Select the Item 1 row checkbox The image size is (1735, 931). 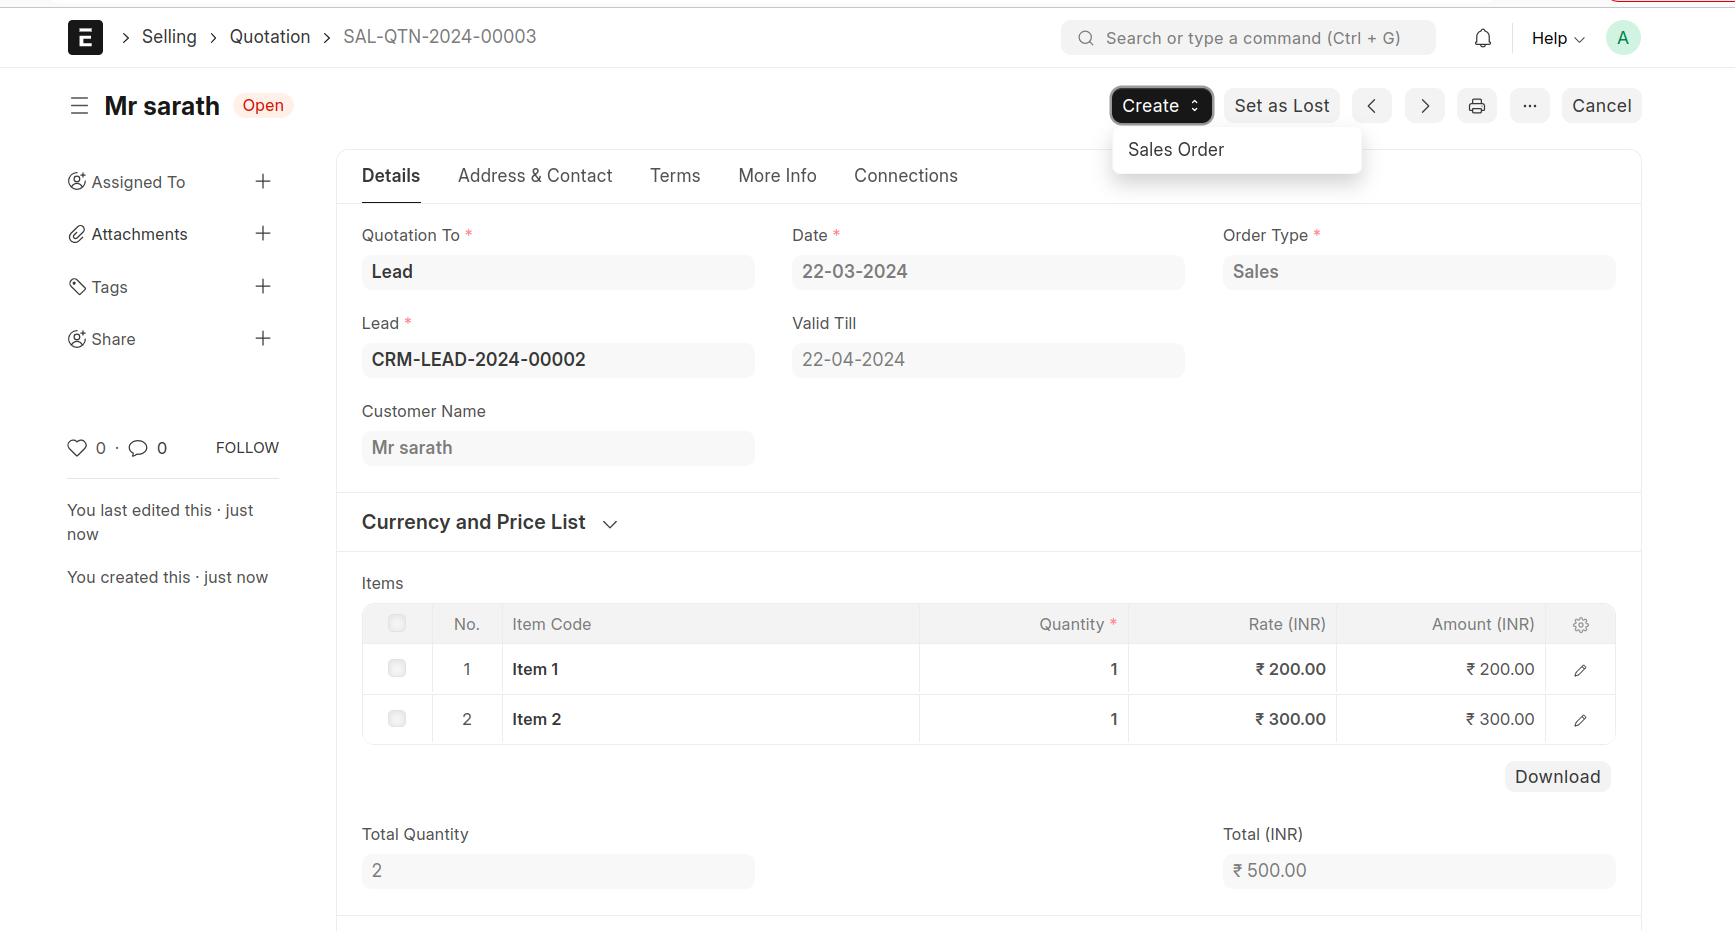tap(397, 669)
